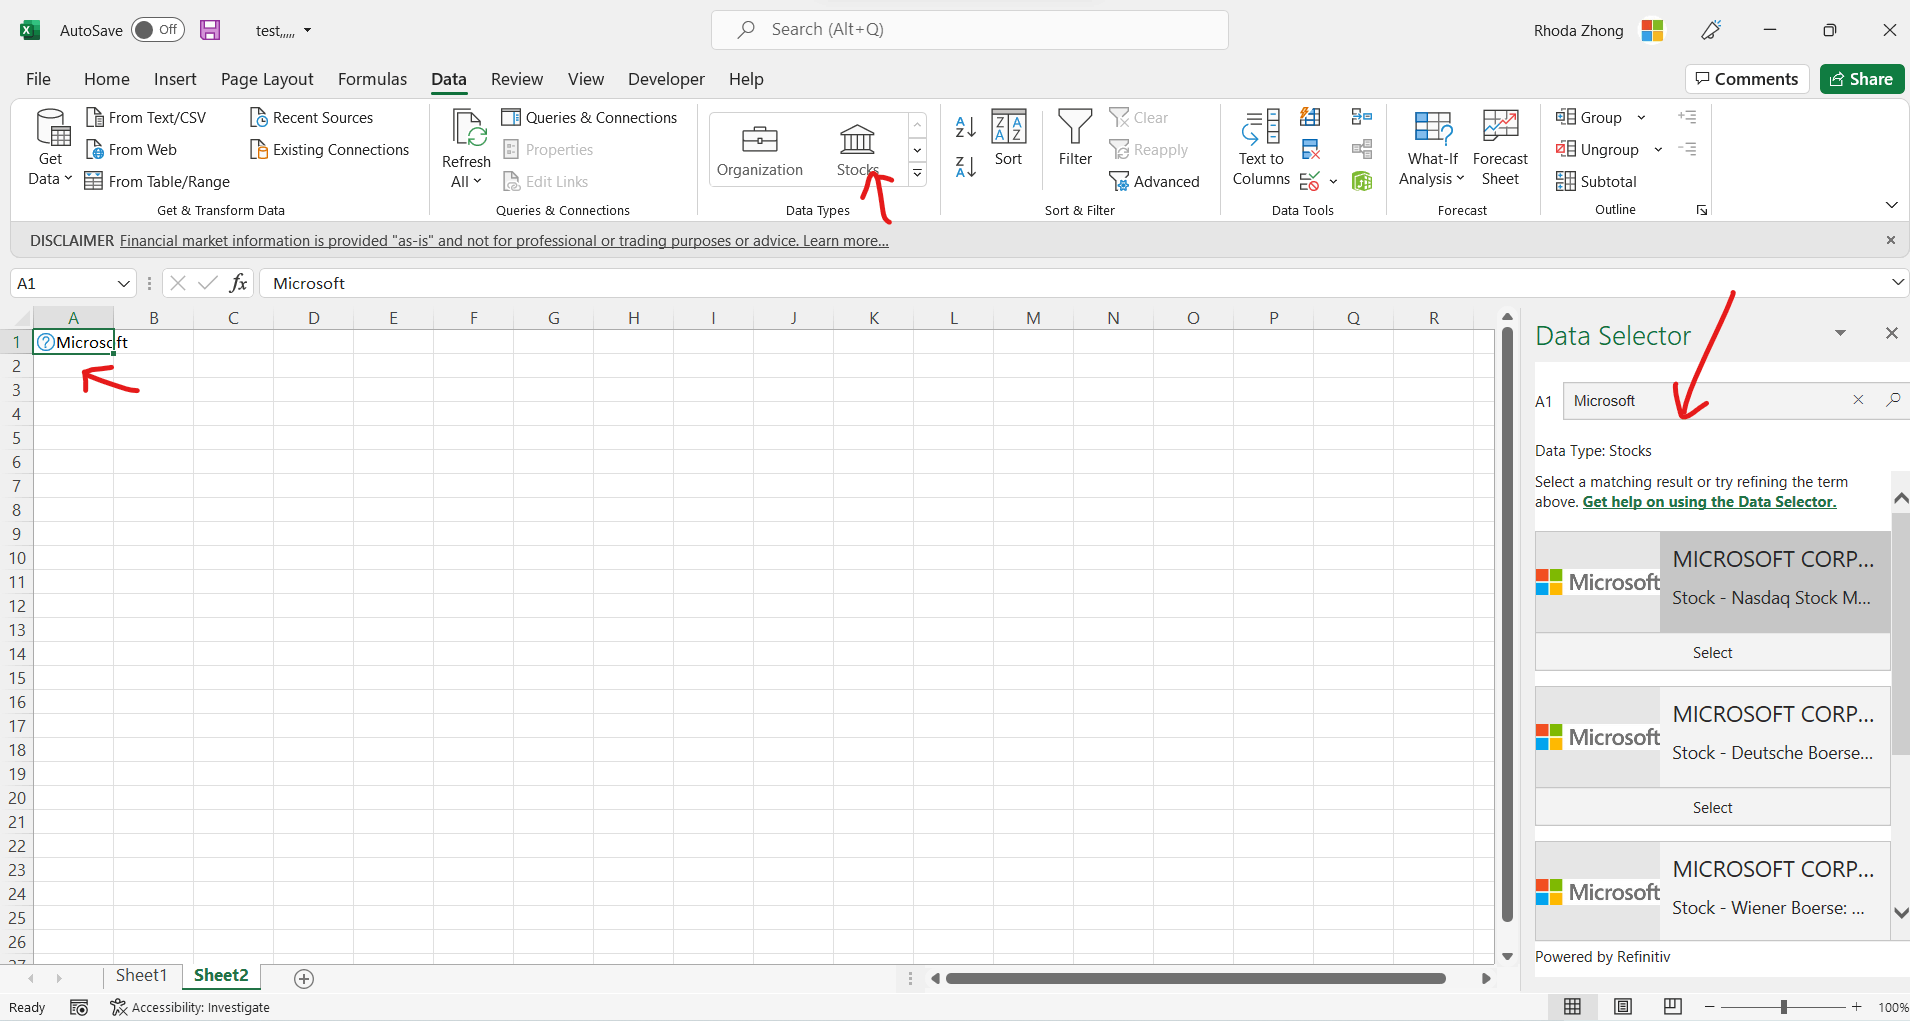Zoom out with the minus button

1710,1007
